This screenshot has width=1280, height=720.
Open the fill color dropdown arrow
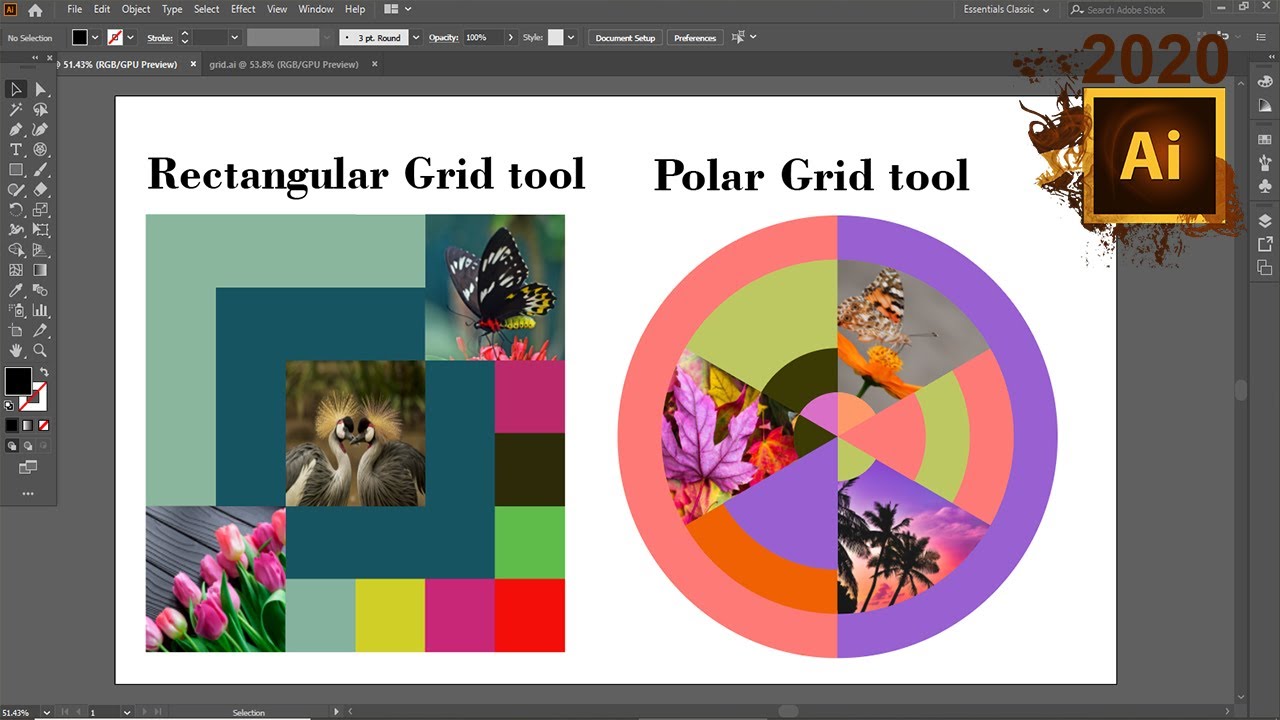pos(95,37)
